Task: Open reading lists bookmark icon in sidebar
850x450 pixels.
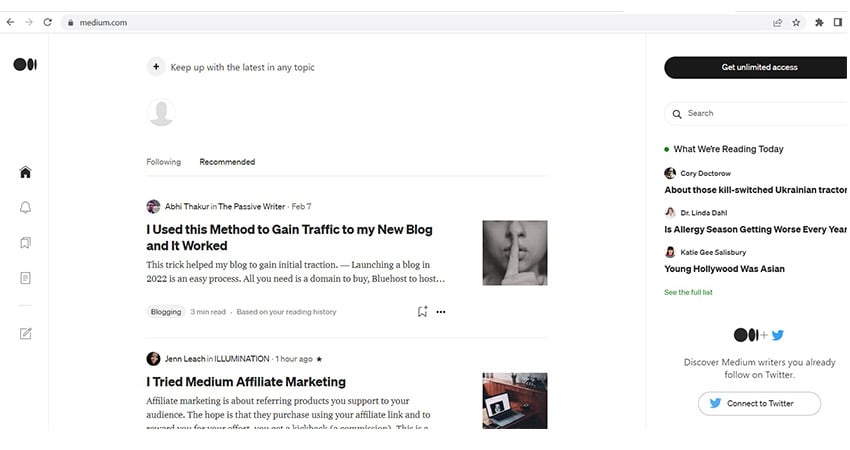Action: coord(25,243)
